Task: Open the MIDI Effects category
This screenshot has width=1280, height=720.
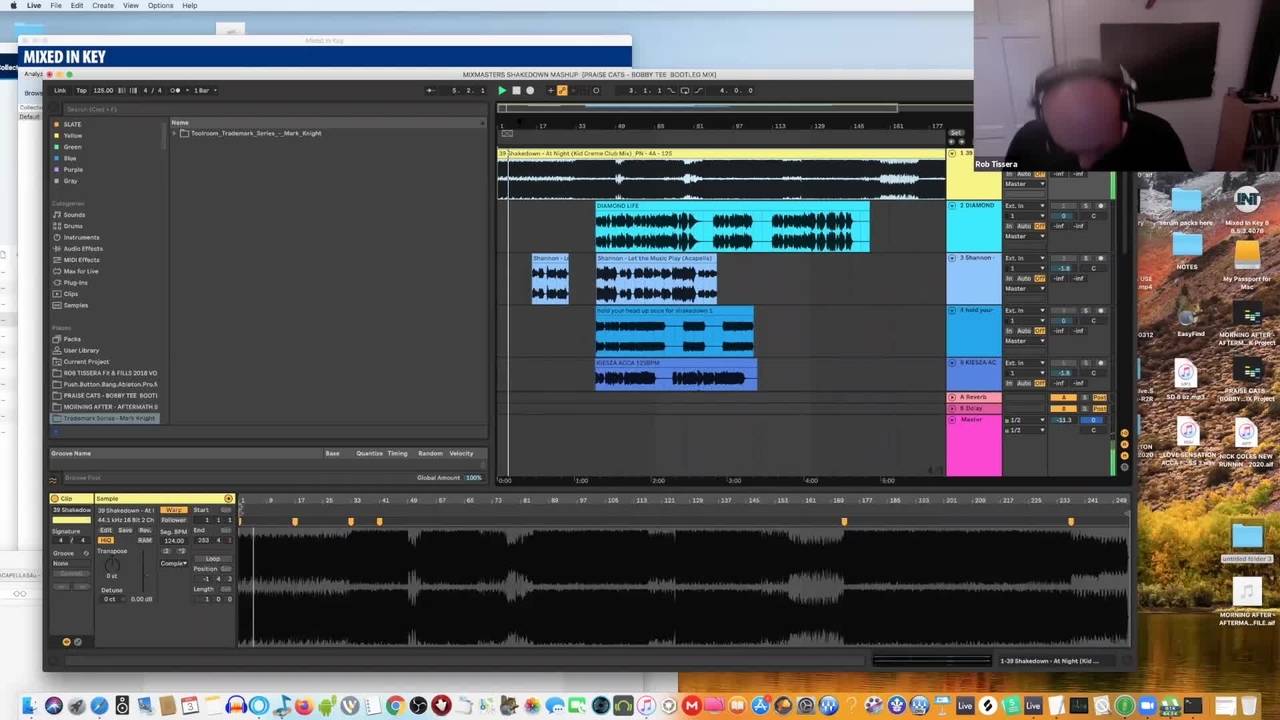Action: [81, 260]
